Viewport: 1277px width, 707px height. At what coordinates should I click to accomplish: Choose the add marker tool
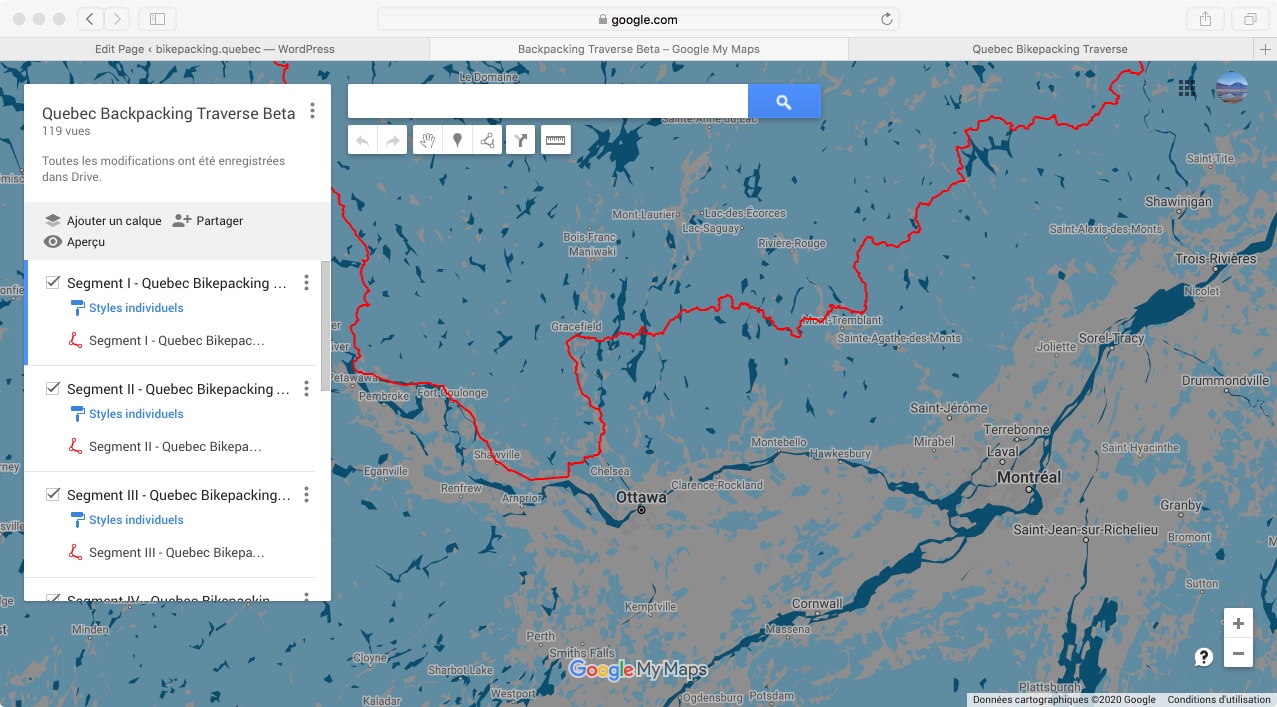458,141
